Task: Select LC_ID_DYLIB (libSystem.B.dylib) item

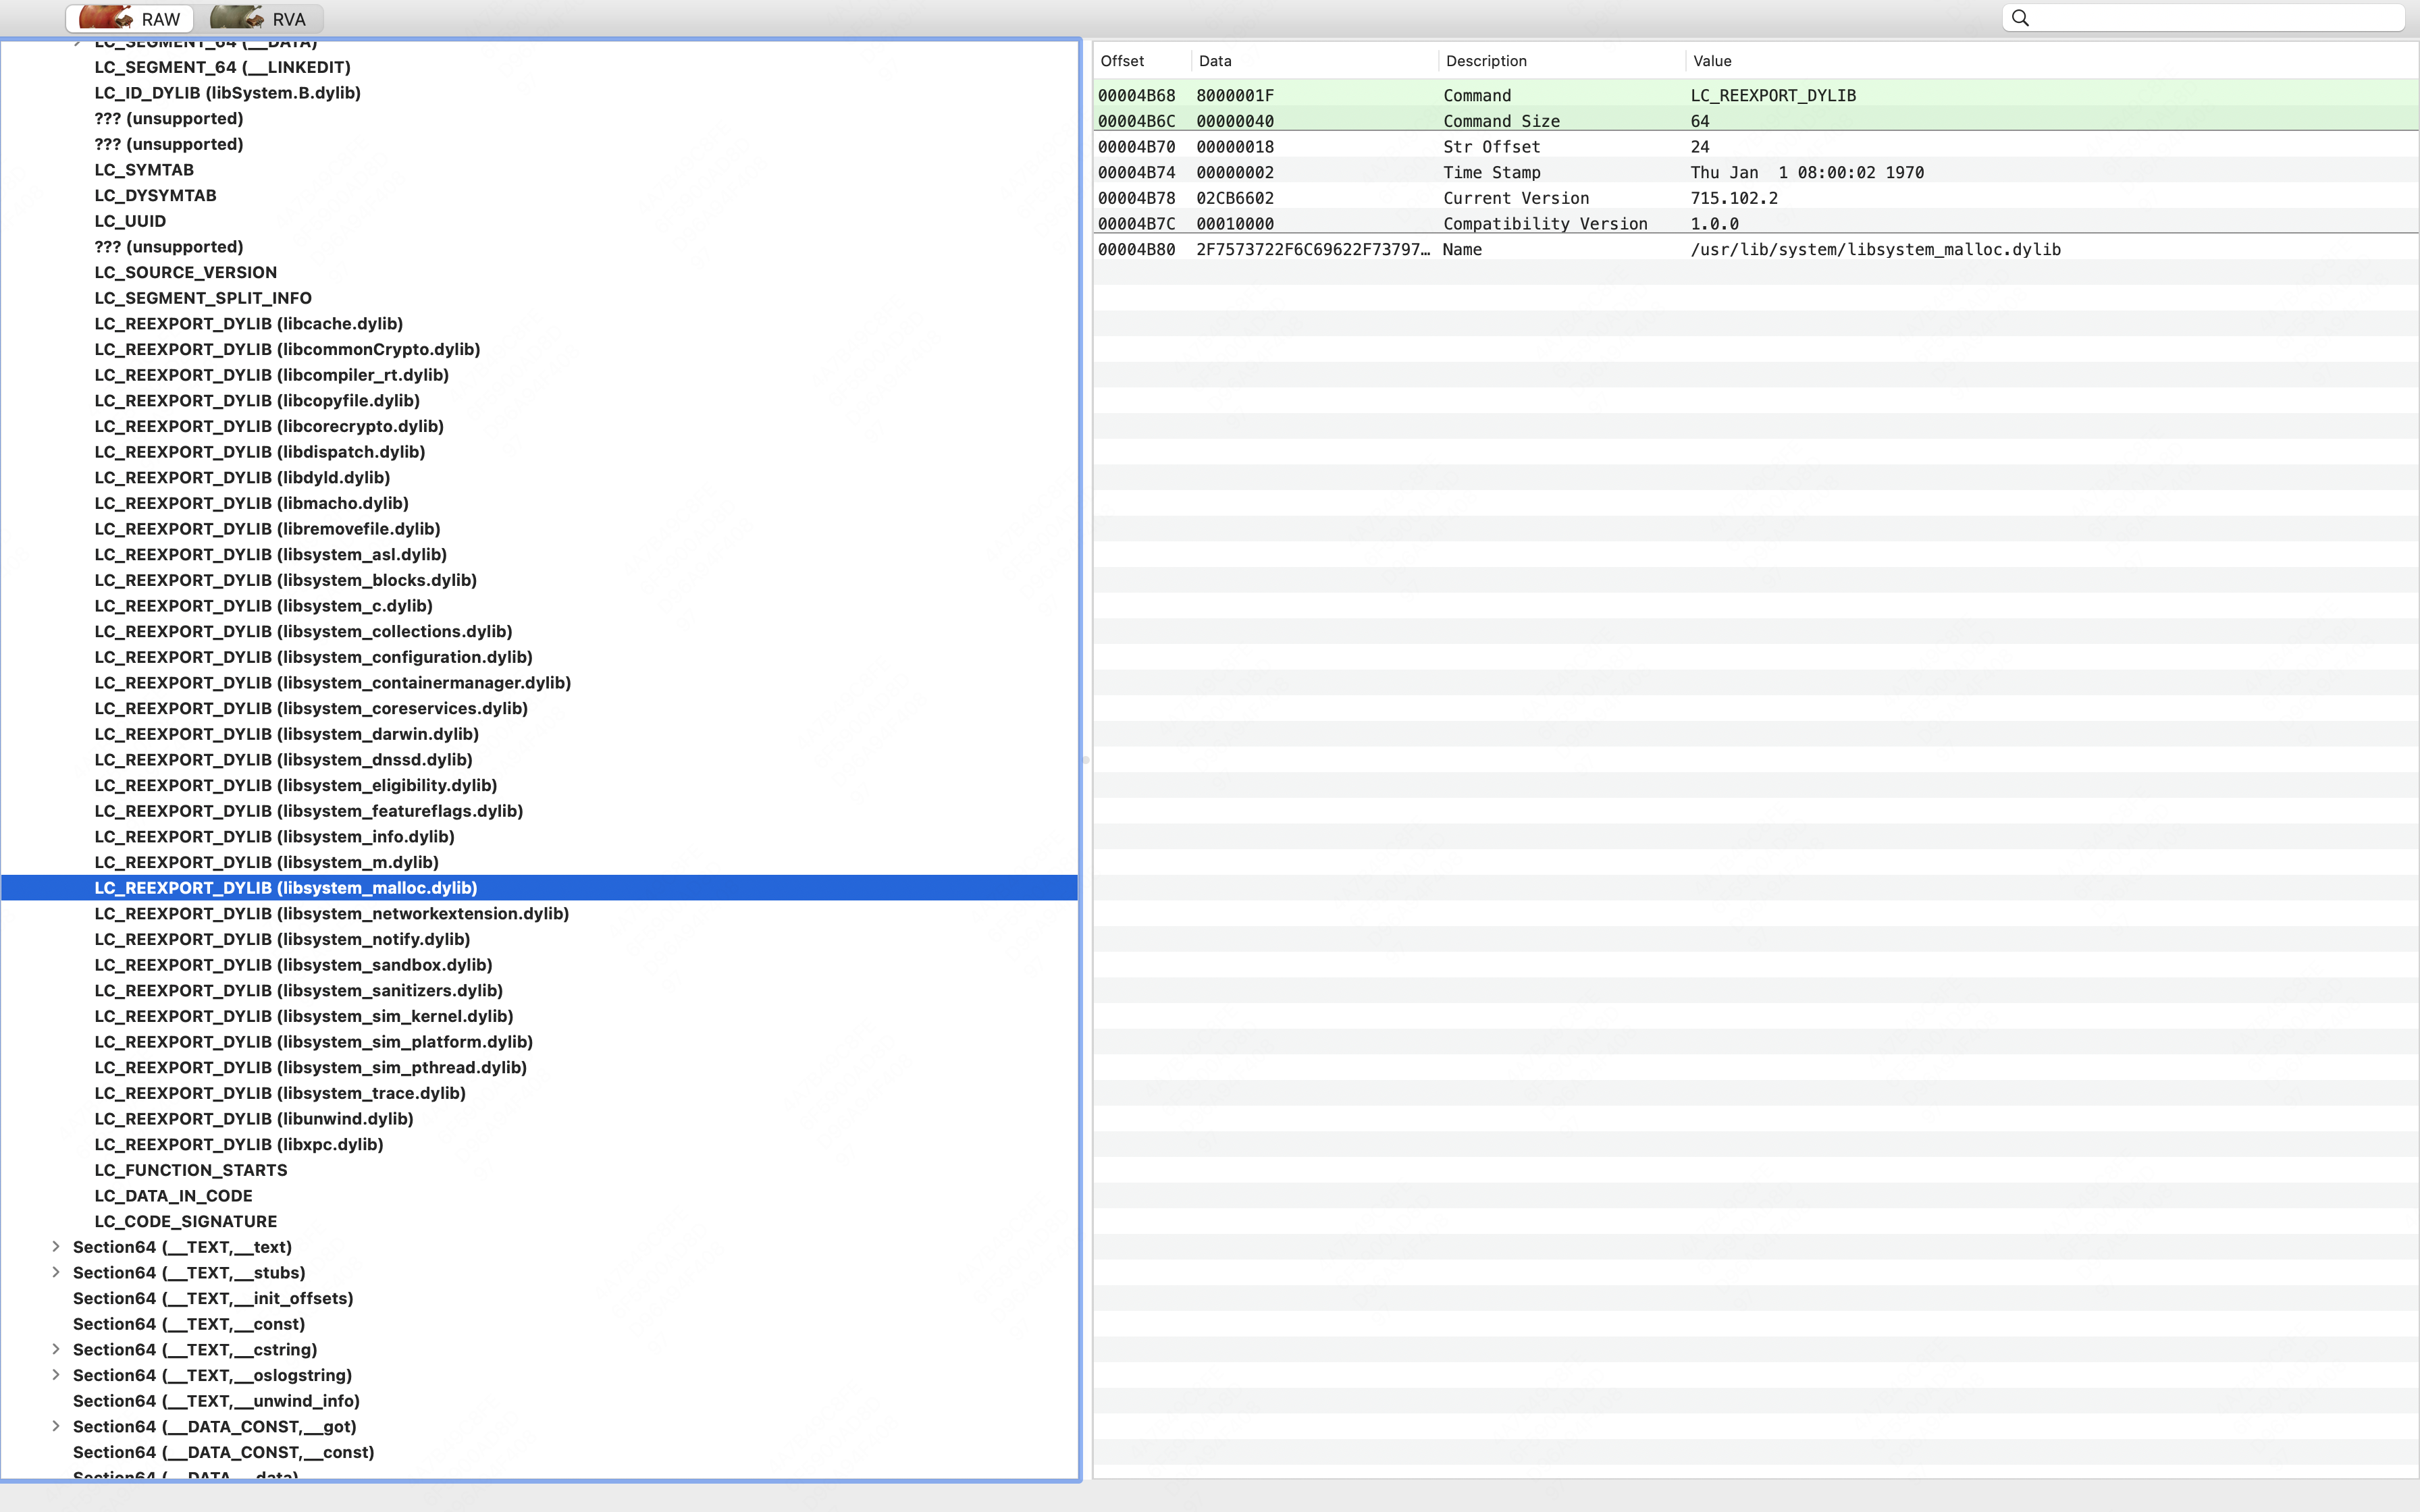Action: tap(227, 93)
